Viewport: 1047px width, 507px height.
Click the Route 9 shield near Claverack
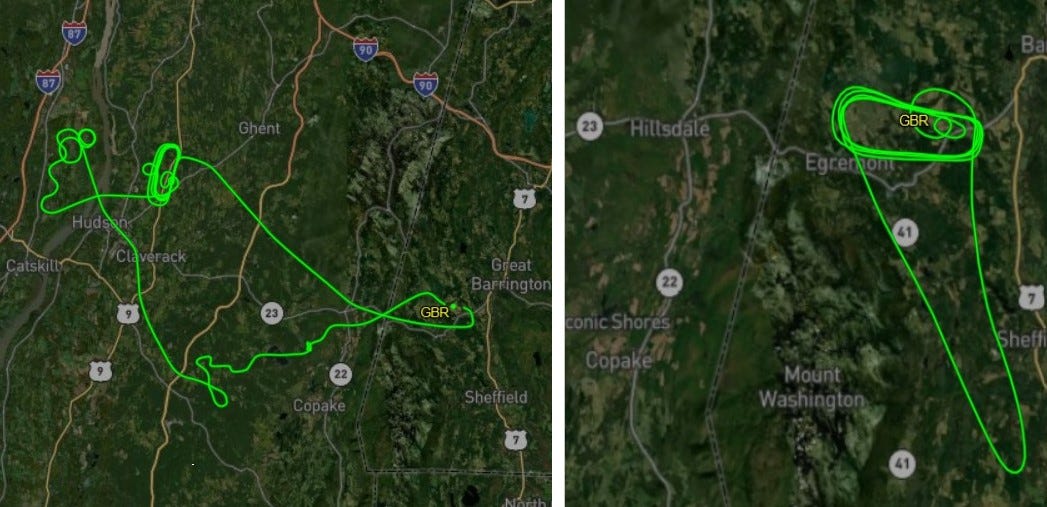click(x=128, y=313)
